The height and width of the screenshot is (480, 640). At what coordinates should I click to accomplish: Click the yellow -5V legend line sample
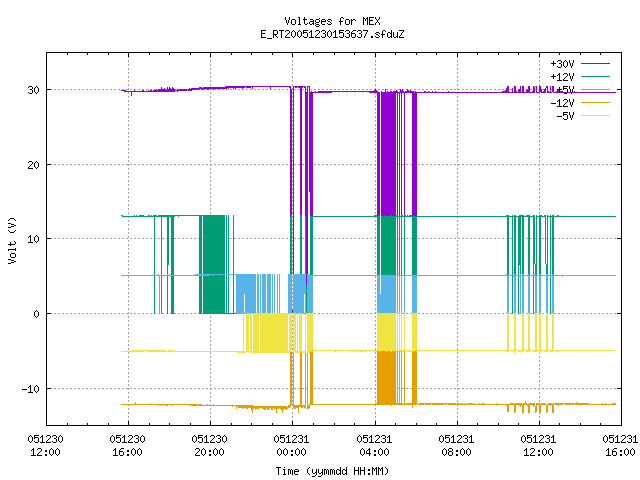pos(596,116)
